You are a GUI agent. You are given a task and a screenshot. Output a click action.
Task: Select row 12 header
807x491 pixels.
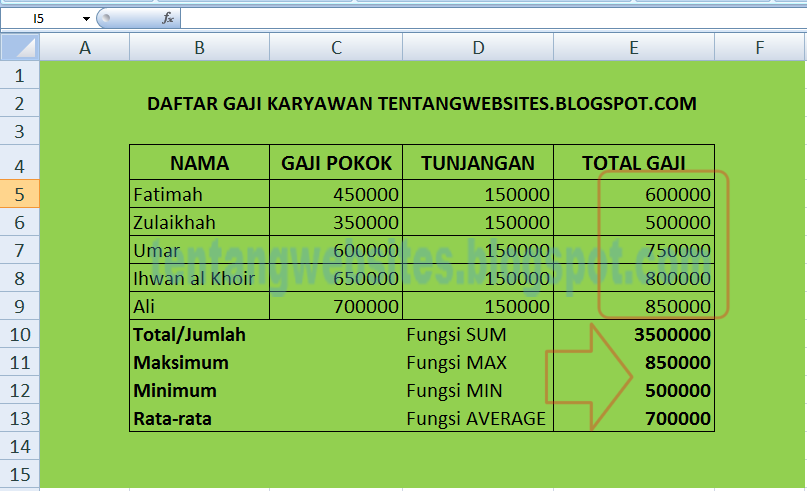[20, 390]
